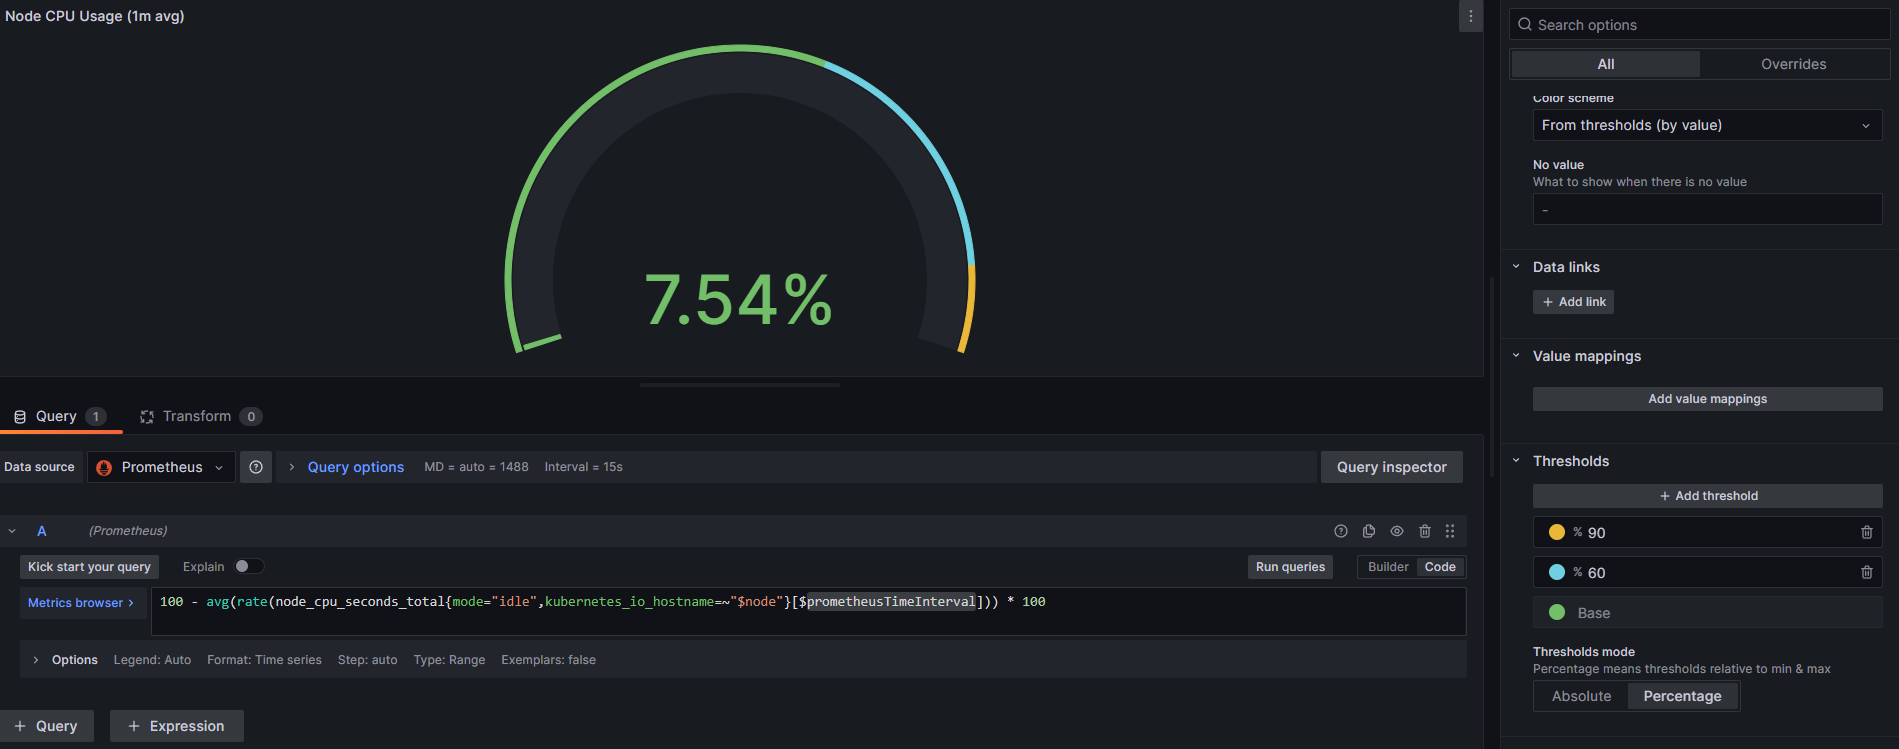
Task: Open the Prometheus data source dropdown
Action: [162, 467]
